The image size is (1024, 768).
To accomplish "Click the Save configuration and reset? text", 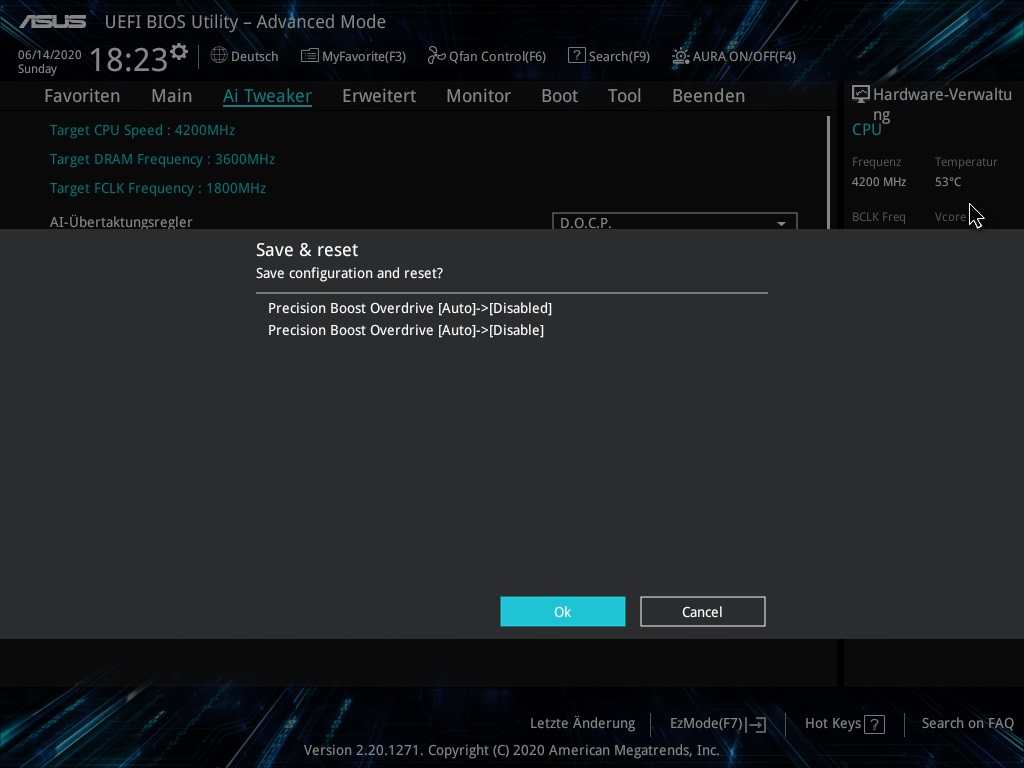I will (349, 273).
